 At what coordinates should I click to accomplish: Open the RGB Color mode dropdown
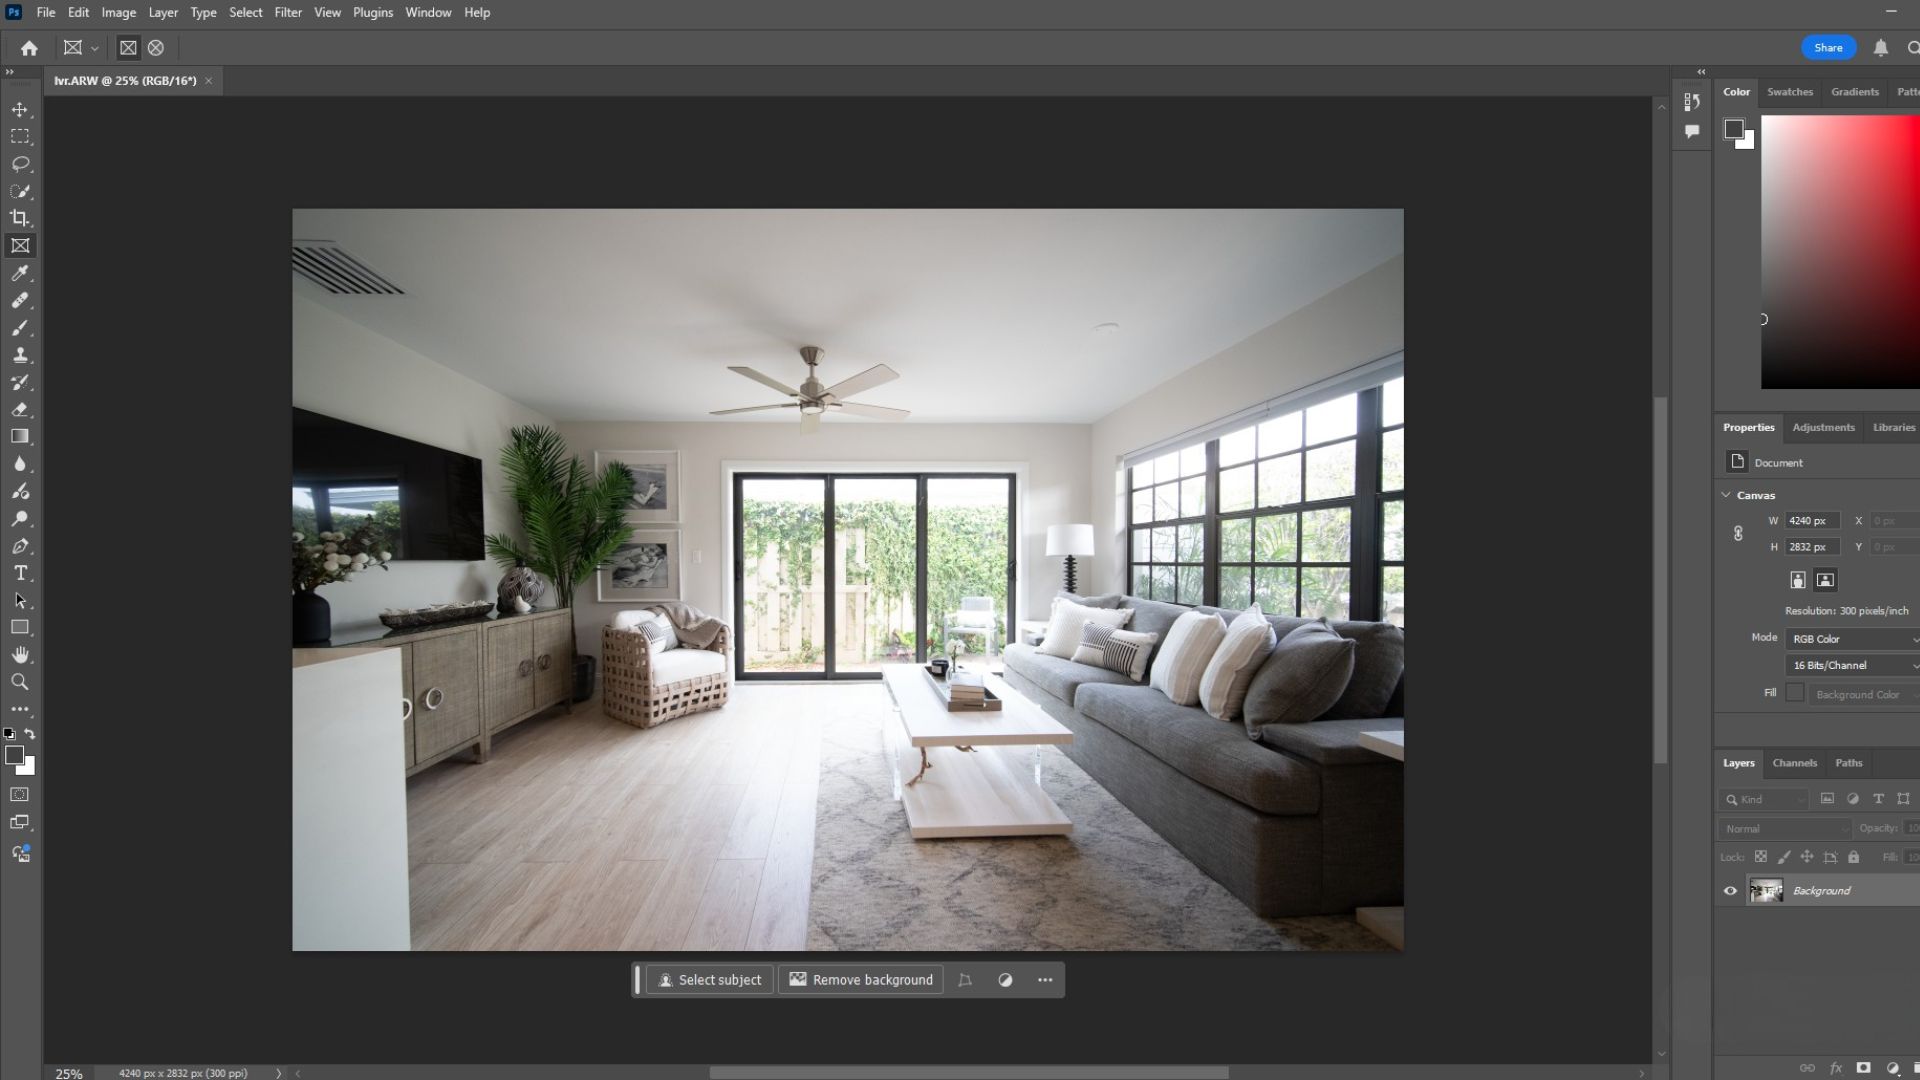[1852, 639]
